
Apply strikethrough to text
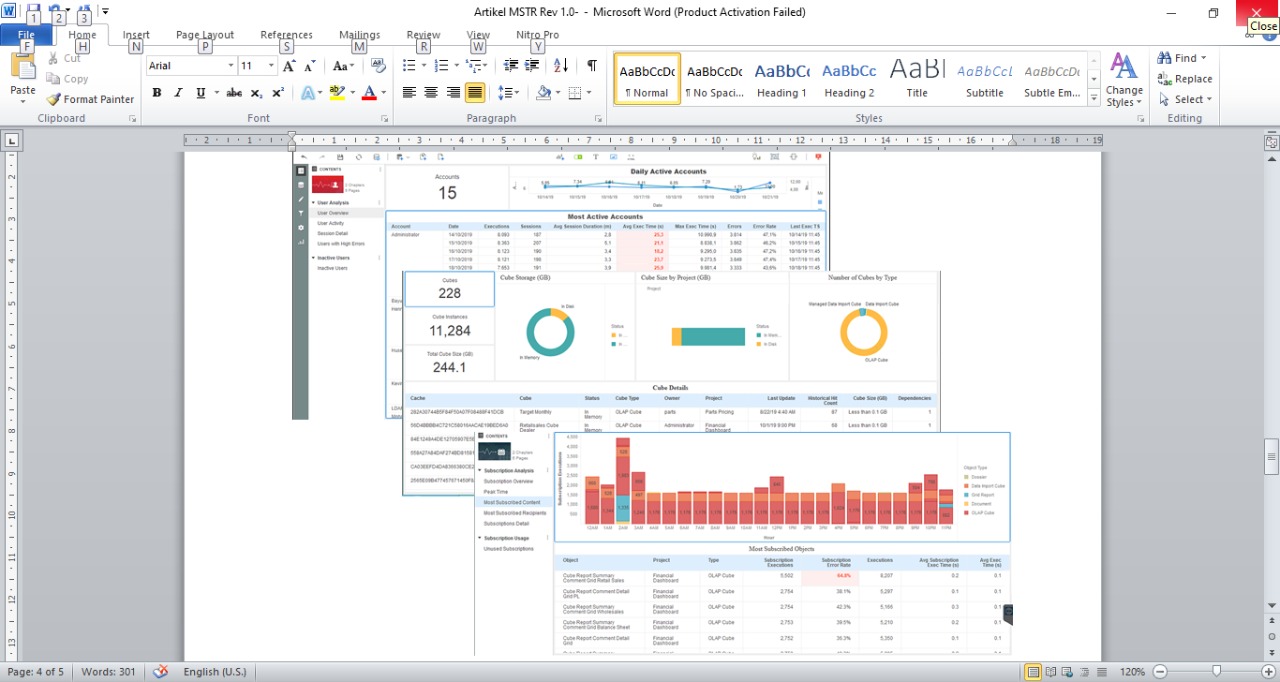tap(234, 93)
